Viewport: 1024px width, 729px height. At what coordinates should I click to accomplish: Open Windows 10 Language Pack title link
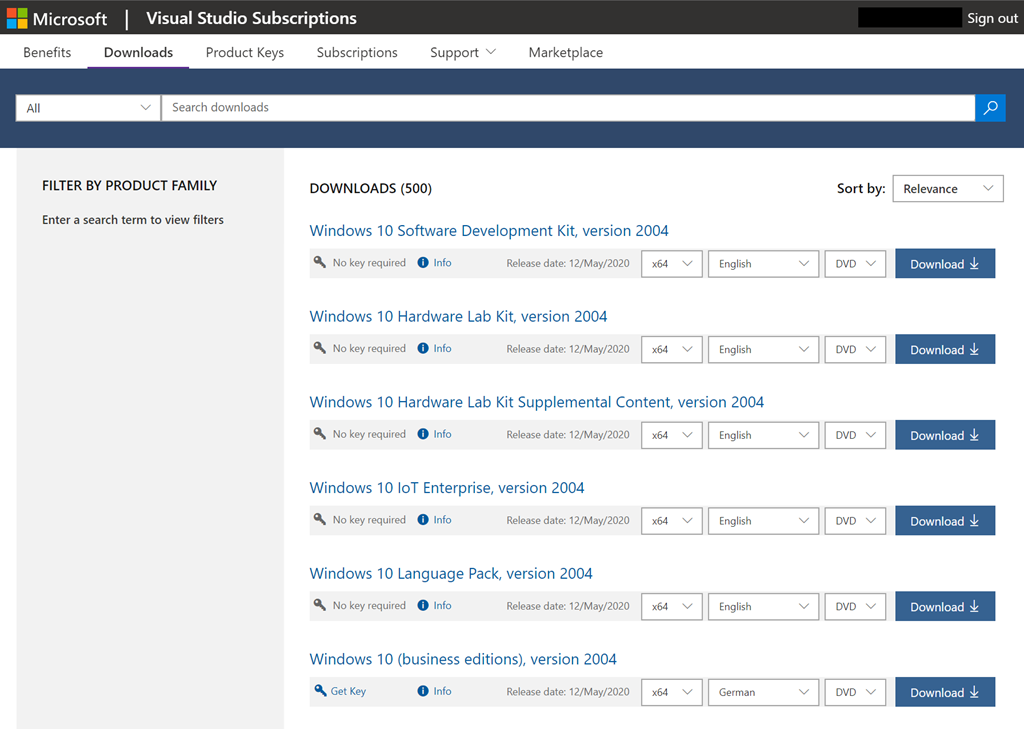(451, 574)
